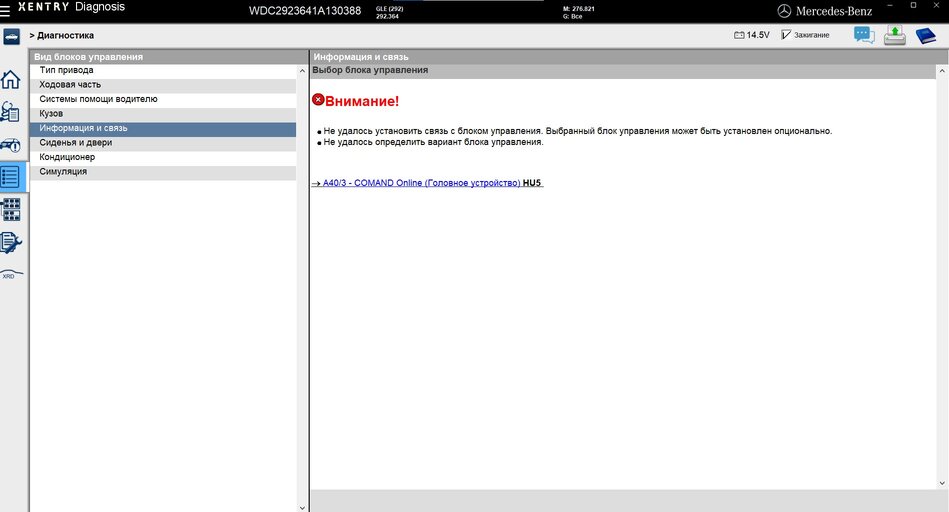Select Симуляция category
The image size is (949, 512).
tap(163, 172)
